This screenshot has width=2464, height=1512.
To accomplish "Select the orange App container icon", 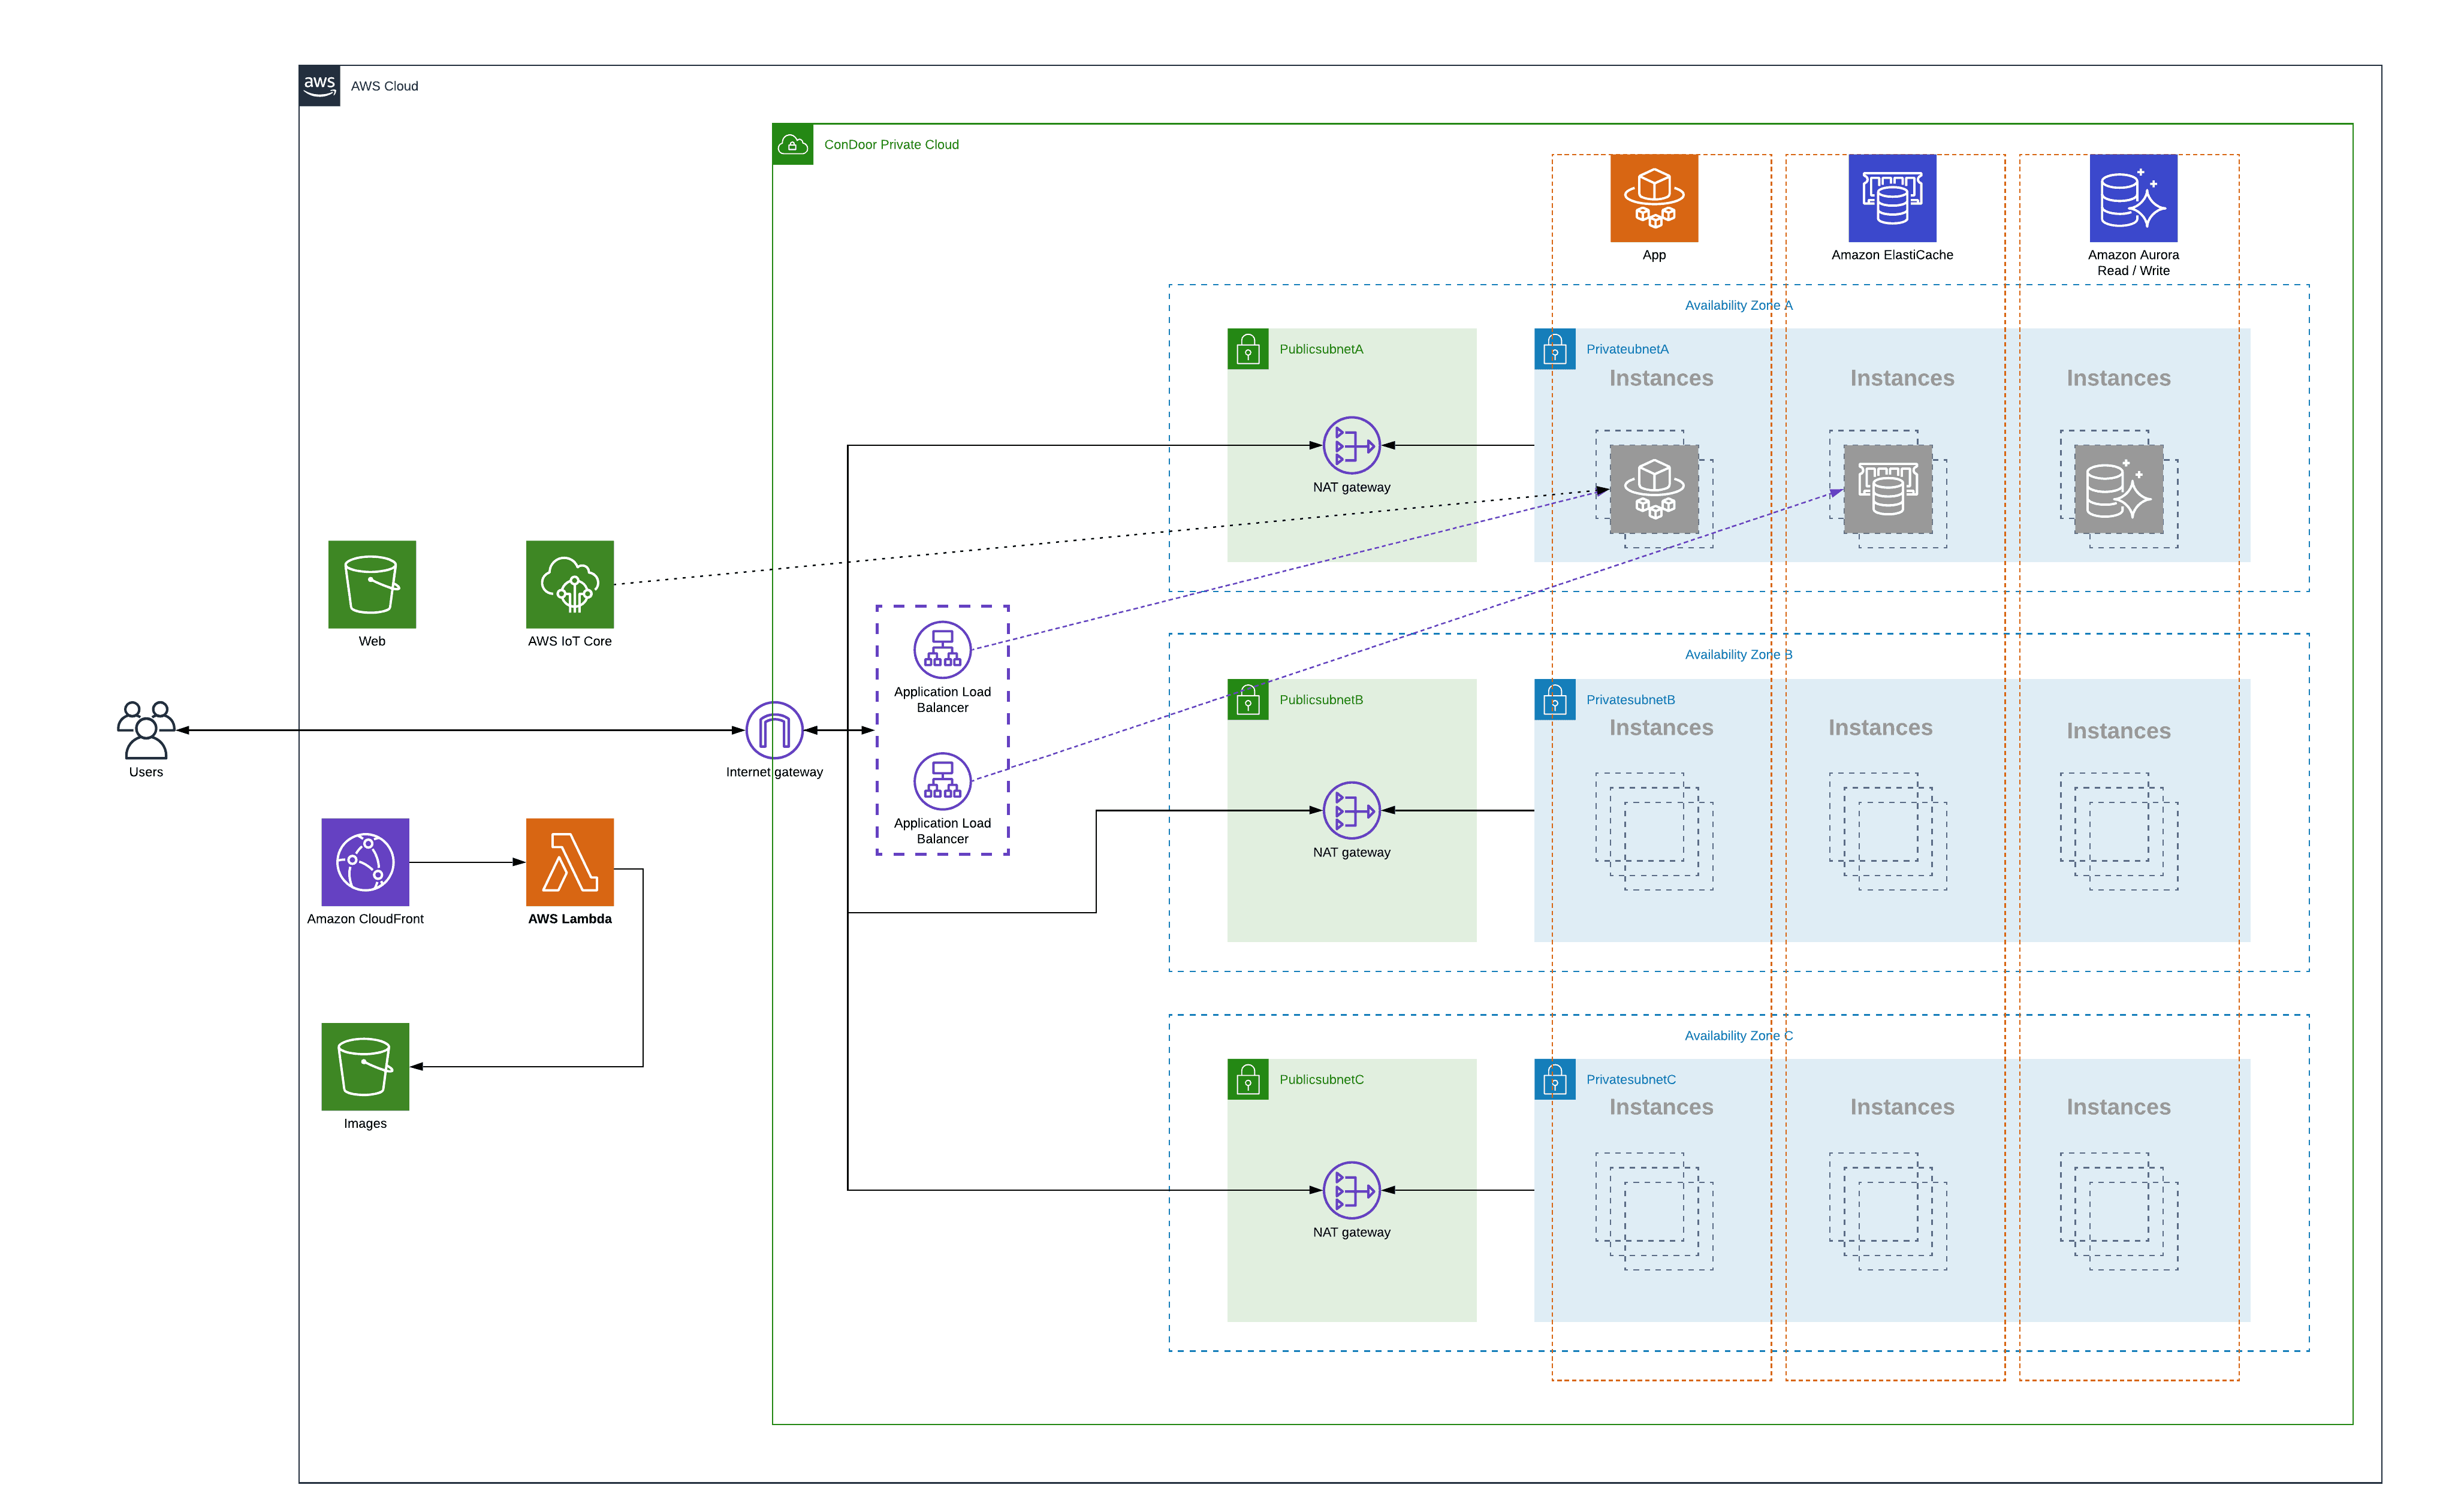I will click(x=1654, y=198).
